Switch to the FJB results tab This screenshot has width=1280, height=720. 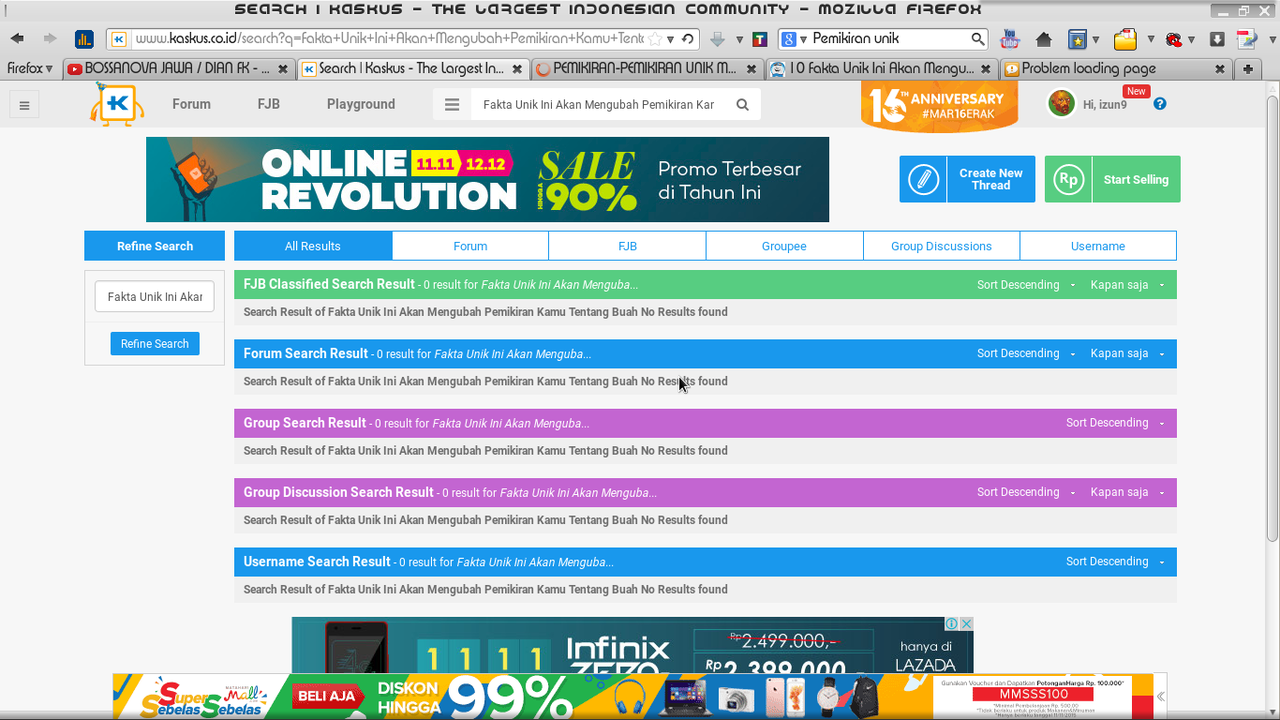(x=627, y=246)
